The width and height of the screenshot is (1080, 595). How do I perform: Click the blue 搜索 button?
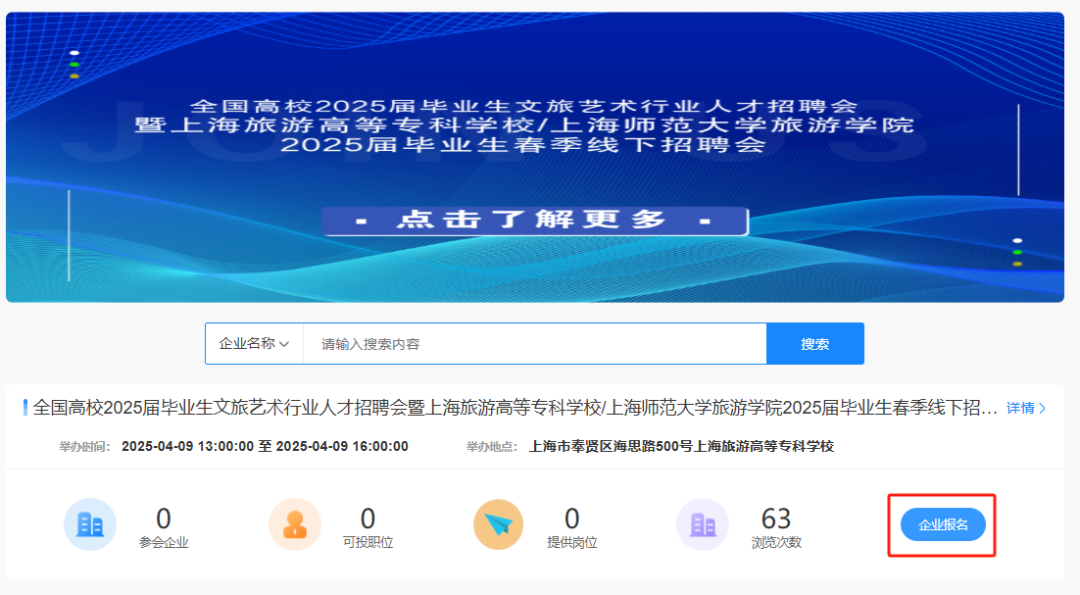pos(815,344)
